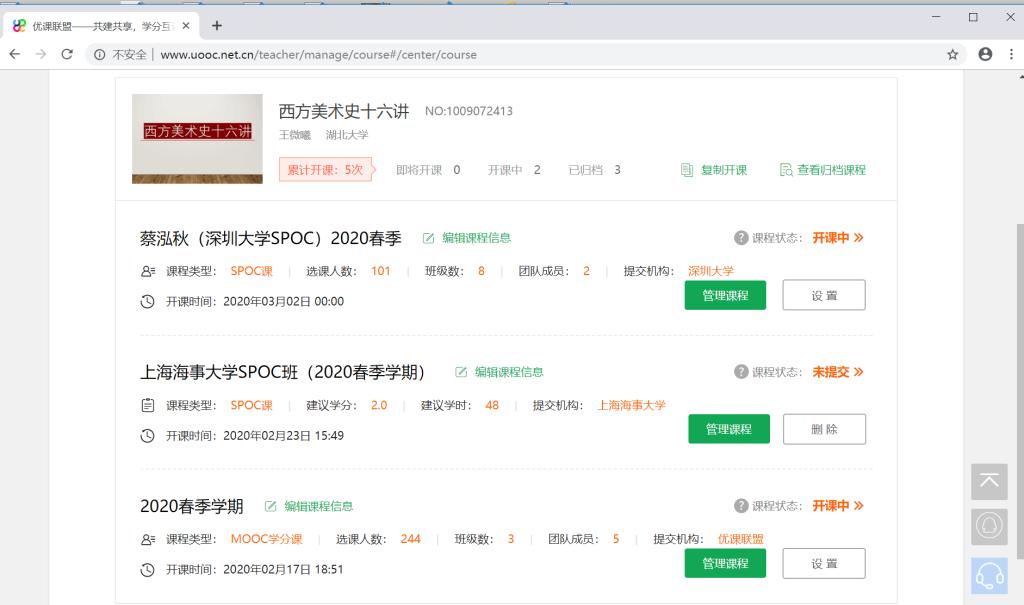
Task: Close the 优课联盟 browser tab
Action: tap(186, 25)
